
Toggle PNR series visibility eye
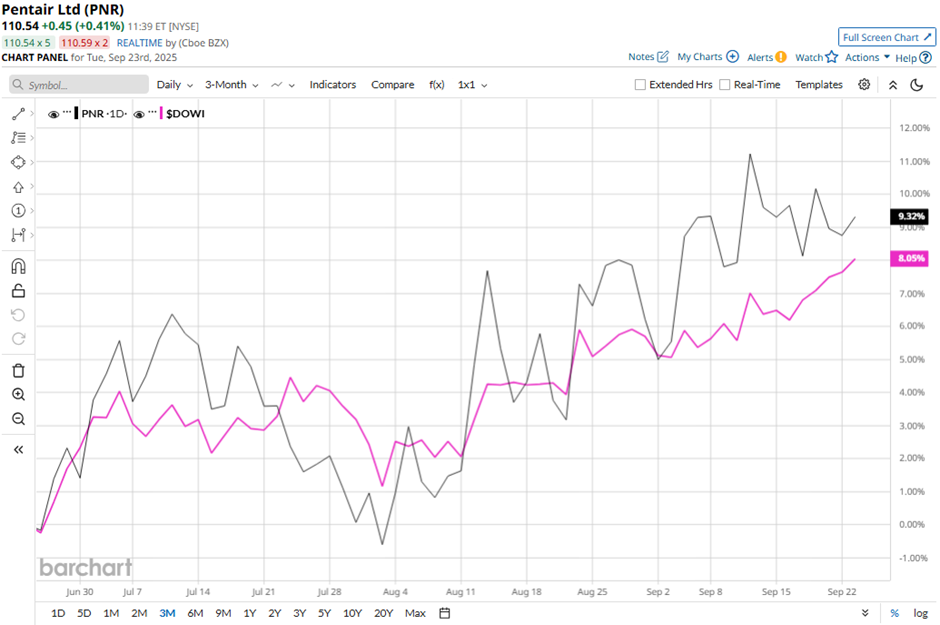[53, 114]
